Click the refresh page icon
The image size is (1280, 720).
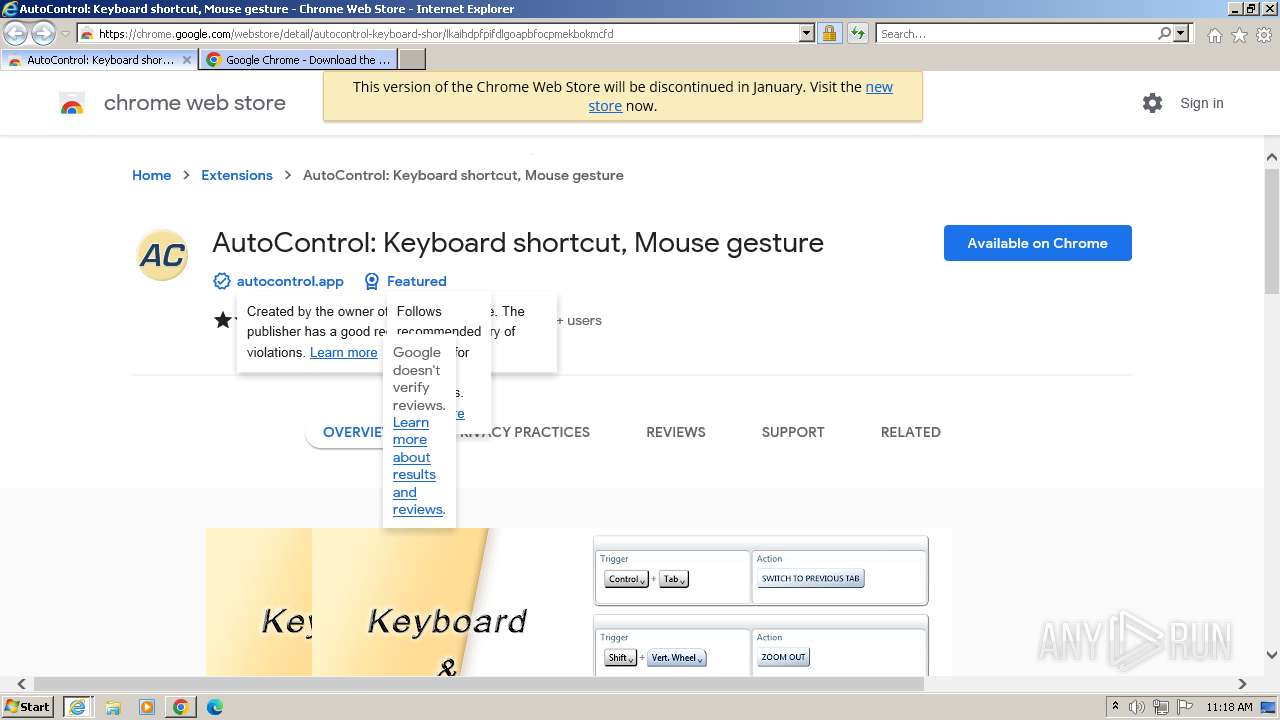(x=857, y=33)
